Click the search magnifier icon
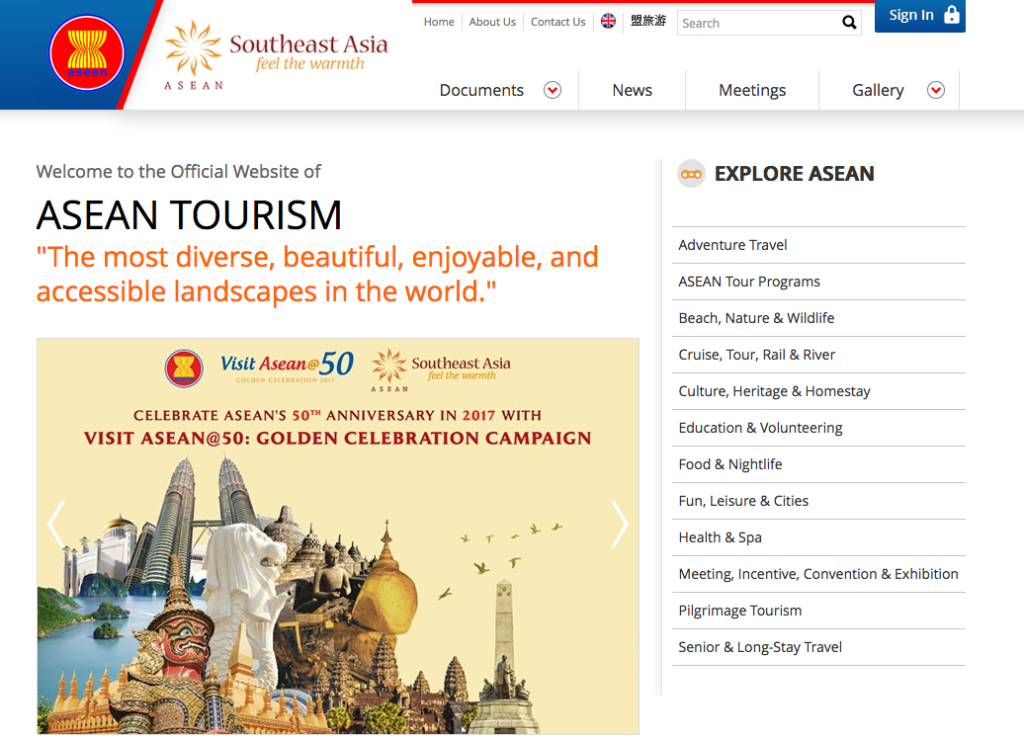Screen dimensions: 1024x739 [x=849, y=23]
